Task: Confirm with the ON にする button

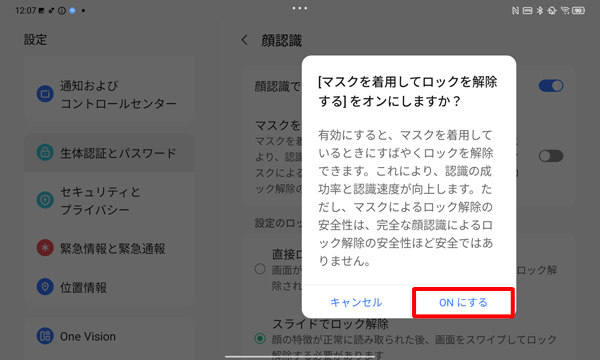Action: [463, 303]
